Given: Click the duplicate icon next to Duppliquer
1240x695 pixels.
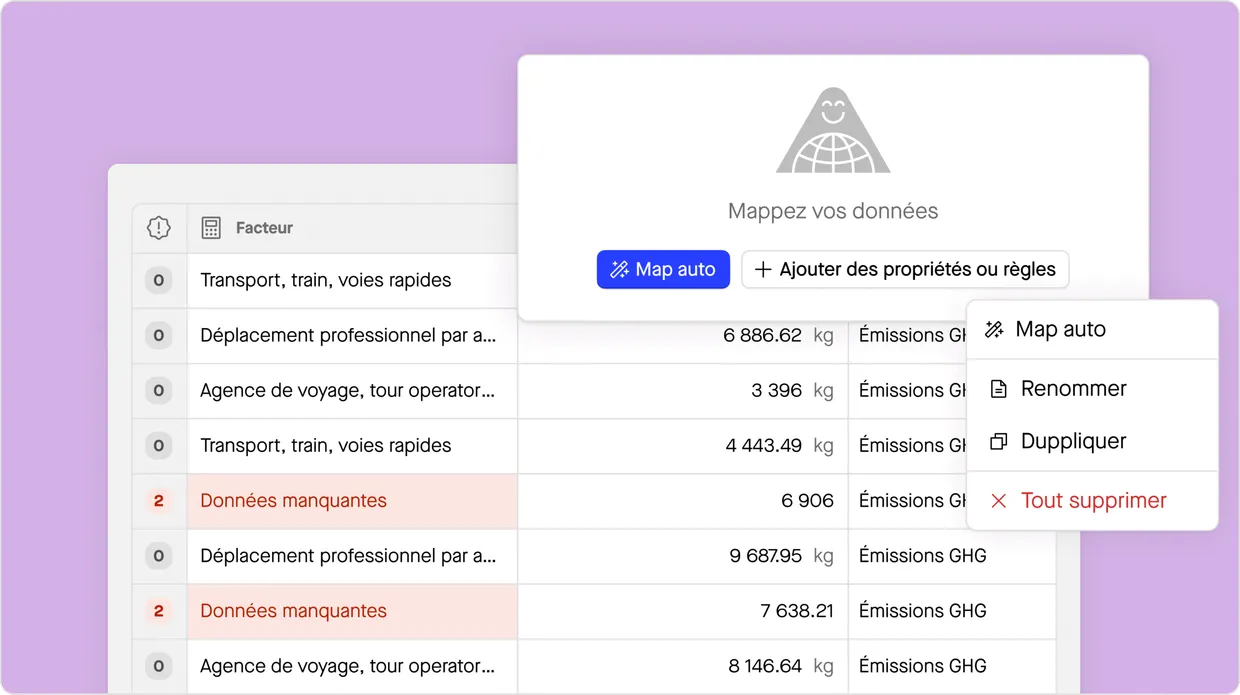Looking at the screenshot, I should 997,441.
